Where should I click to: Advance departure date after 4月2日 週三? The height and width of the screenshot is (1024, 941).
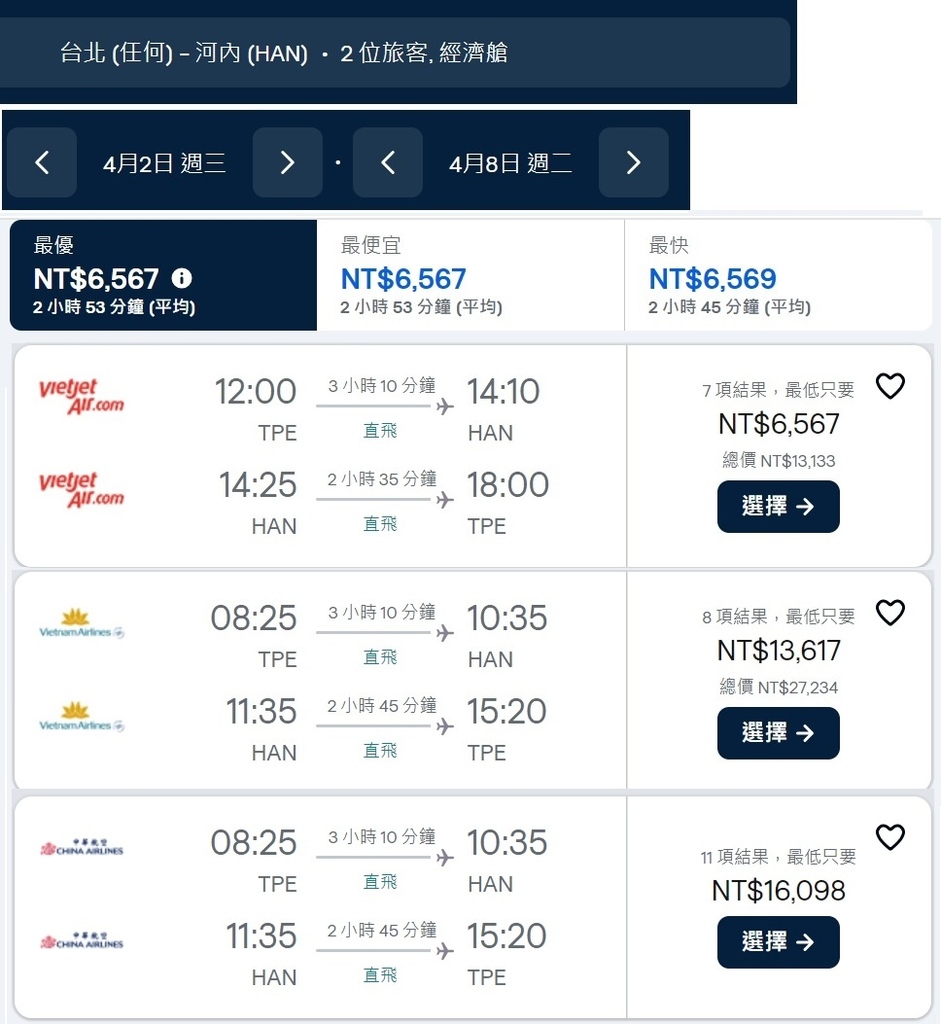(x=287, y=162)
